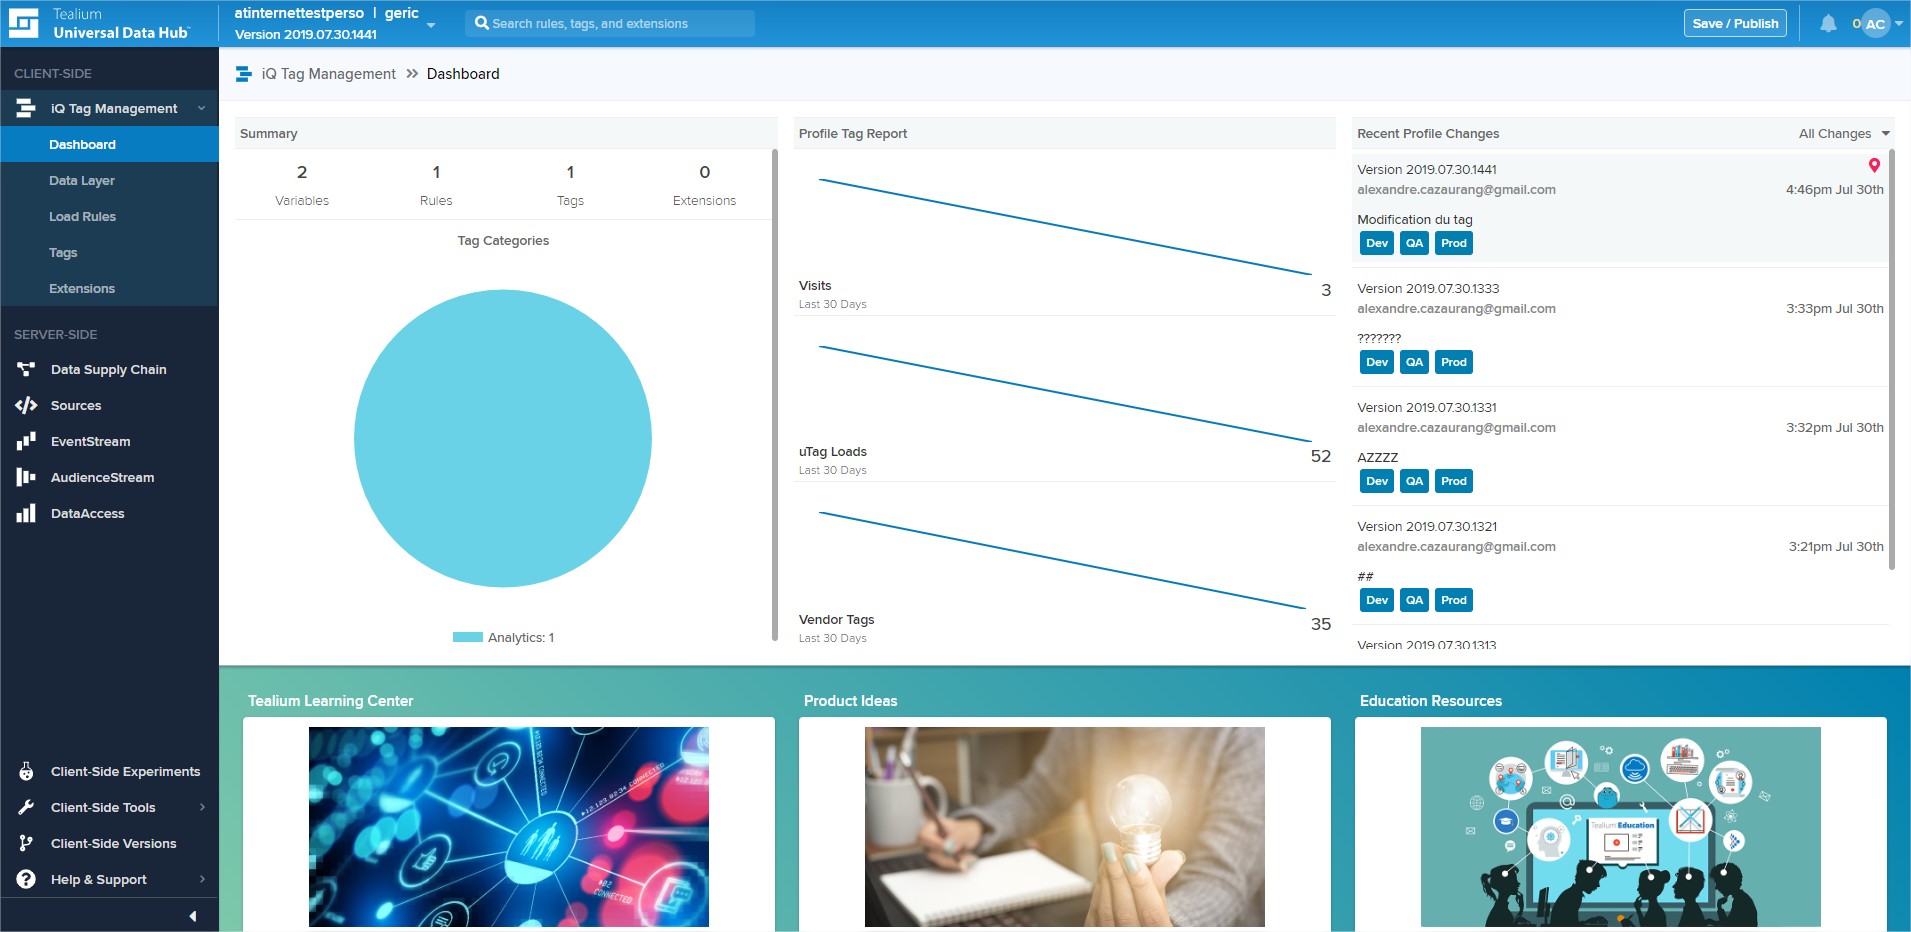
Task: Expand the Client-Side Tools menu
Action: (103, 807)
